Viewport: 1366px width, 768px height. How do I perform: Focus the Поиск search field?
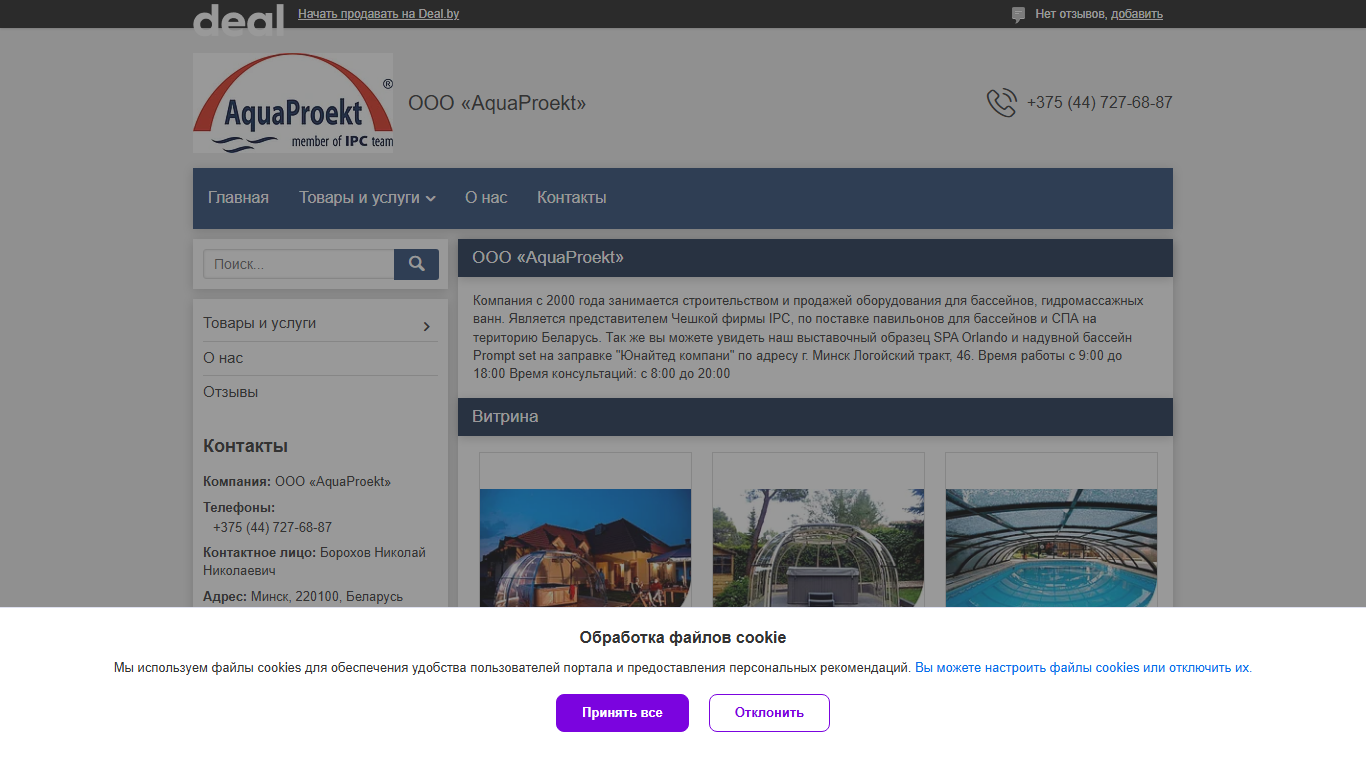[x=299, y=264]
